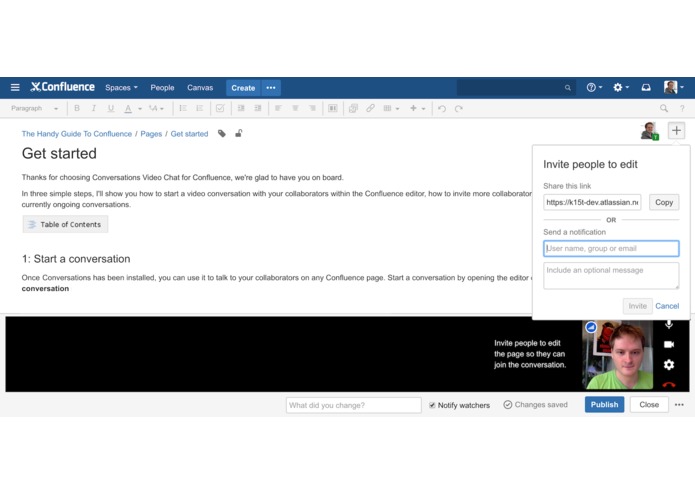The image size is (695, 494).
Task: Close the editor
Action: pyautogui.click(x=649, y=405)
